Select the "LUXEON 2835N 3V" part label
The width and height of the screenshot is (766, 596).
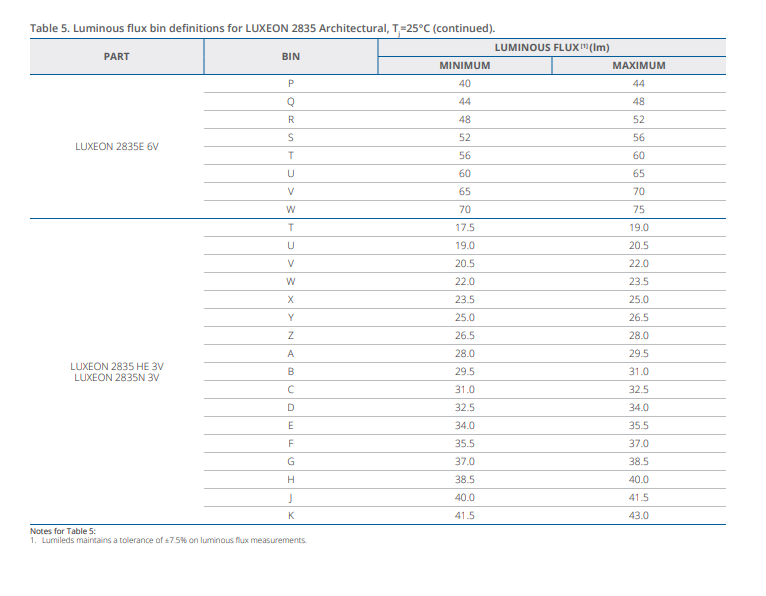[x=117, y=378]
